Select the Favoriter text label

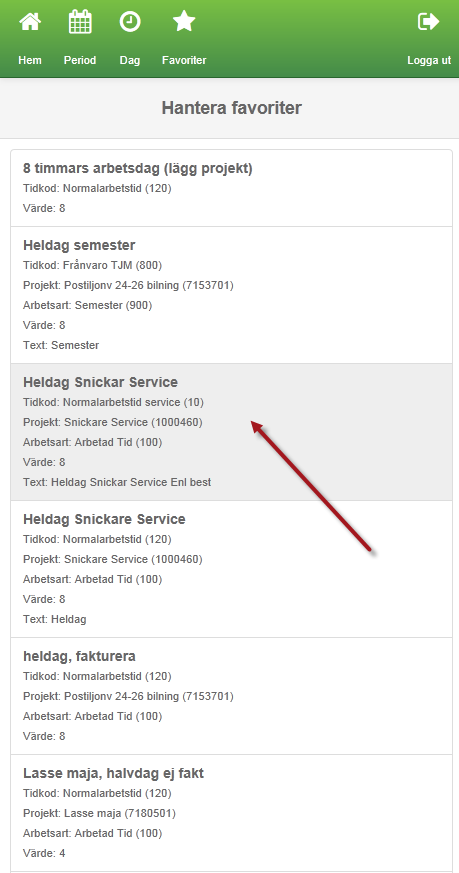pyautogui.click(x=184, y=60)
